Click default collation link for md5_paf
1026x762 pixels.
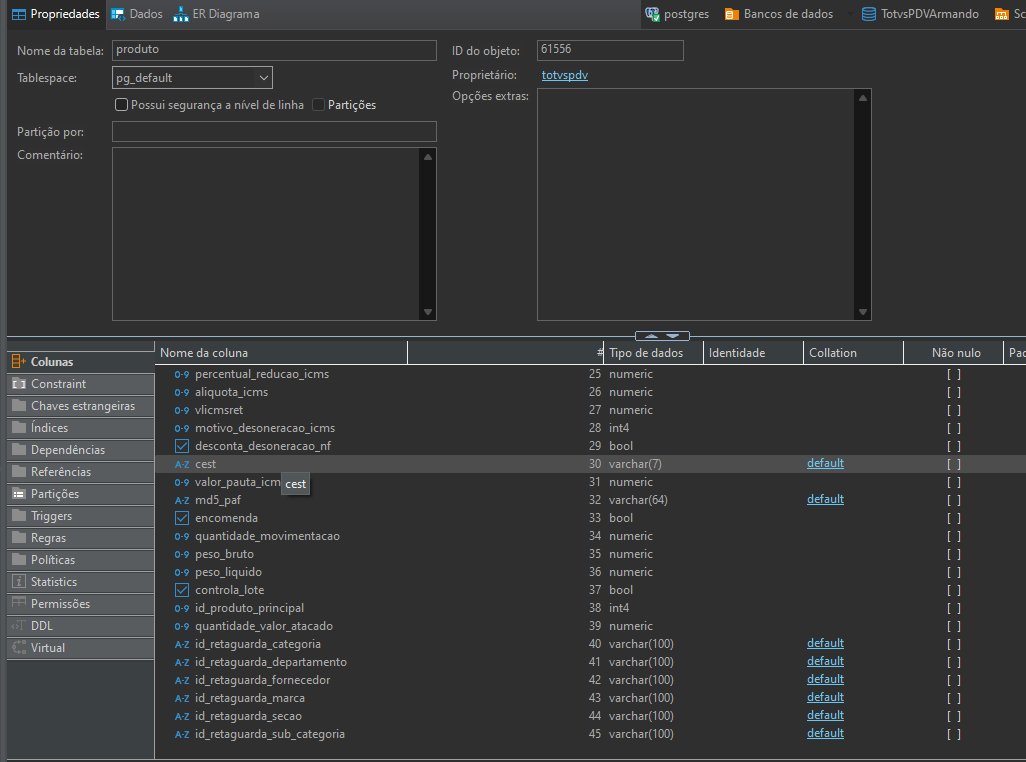825,499
